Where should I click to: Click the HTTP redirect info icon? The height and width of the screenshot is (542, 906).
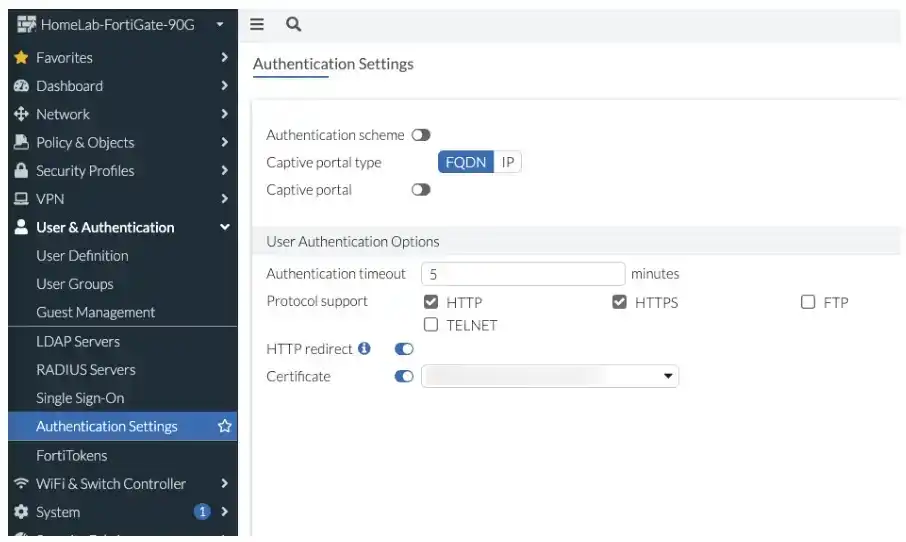[x=364, y=348]
